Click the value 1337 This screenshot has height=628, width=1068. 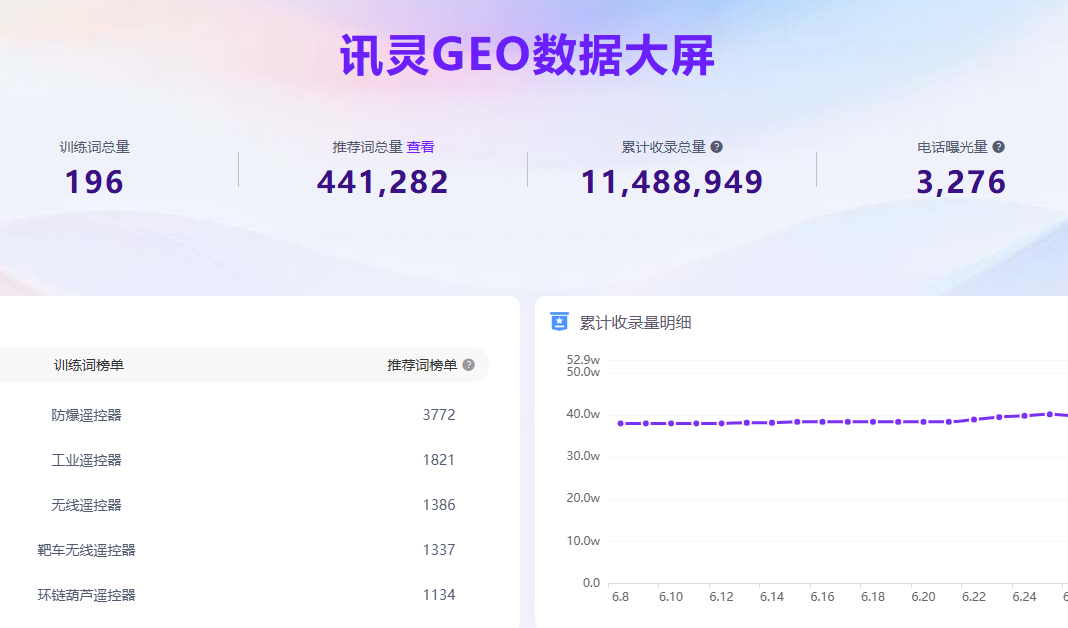pyautogui.click(x=439, y=550)
